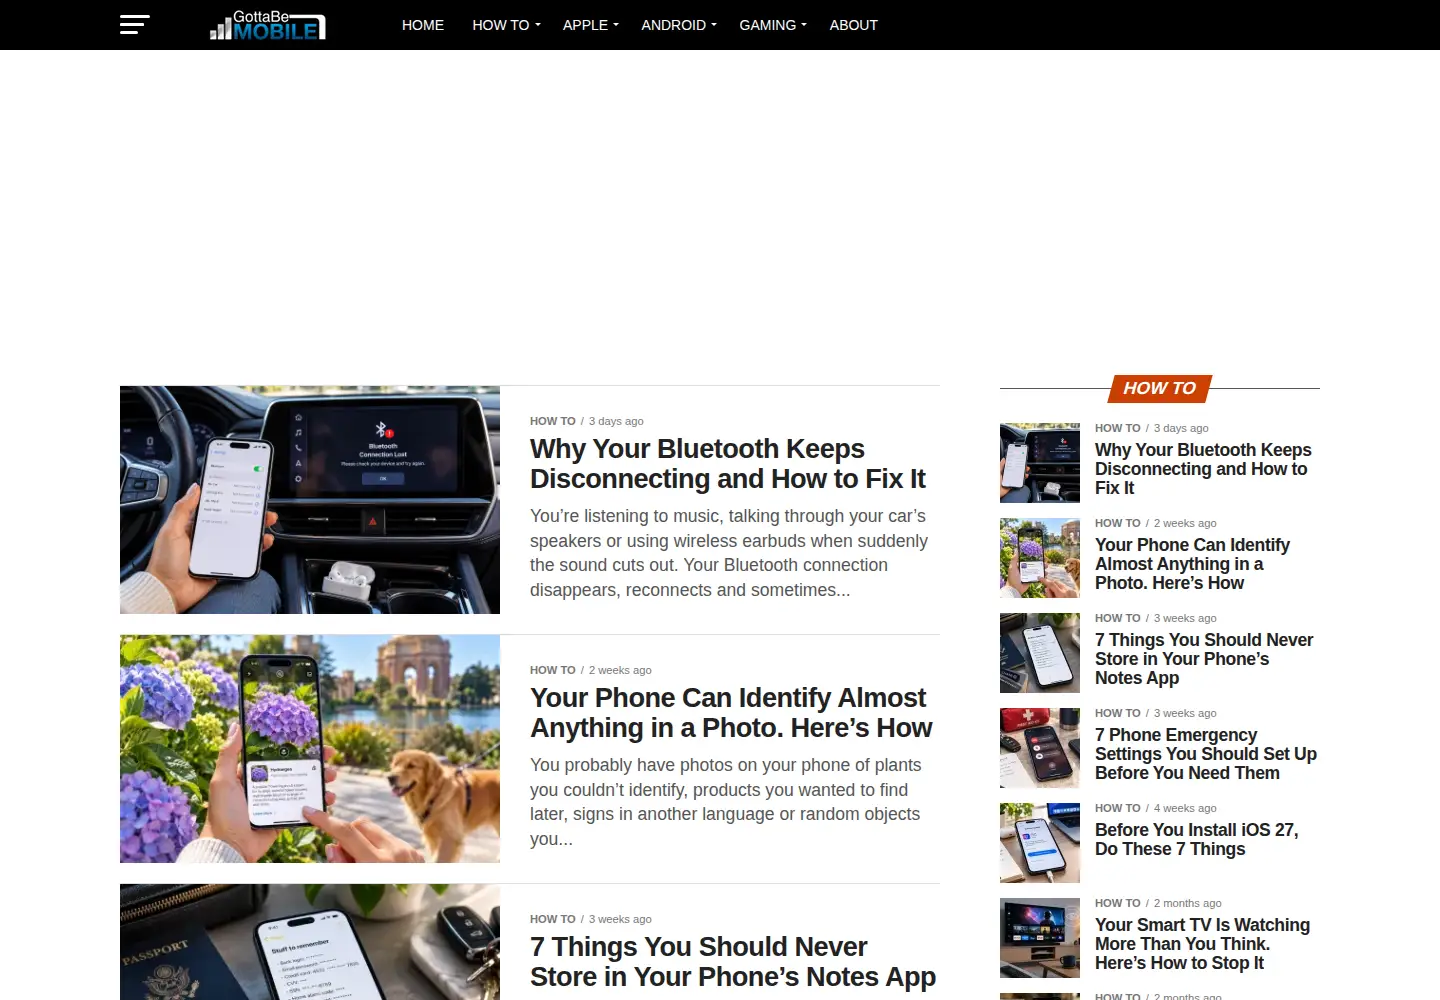Expand the ANDROID dropdown menu

coord(679,25)
